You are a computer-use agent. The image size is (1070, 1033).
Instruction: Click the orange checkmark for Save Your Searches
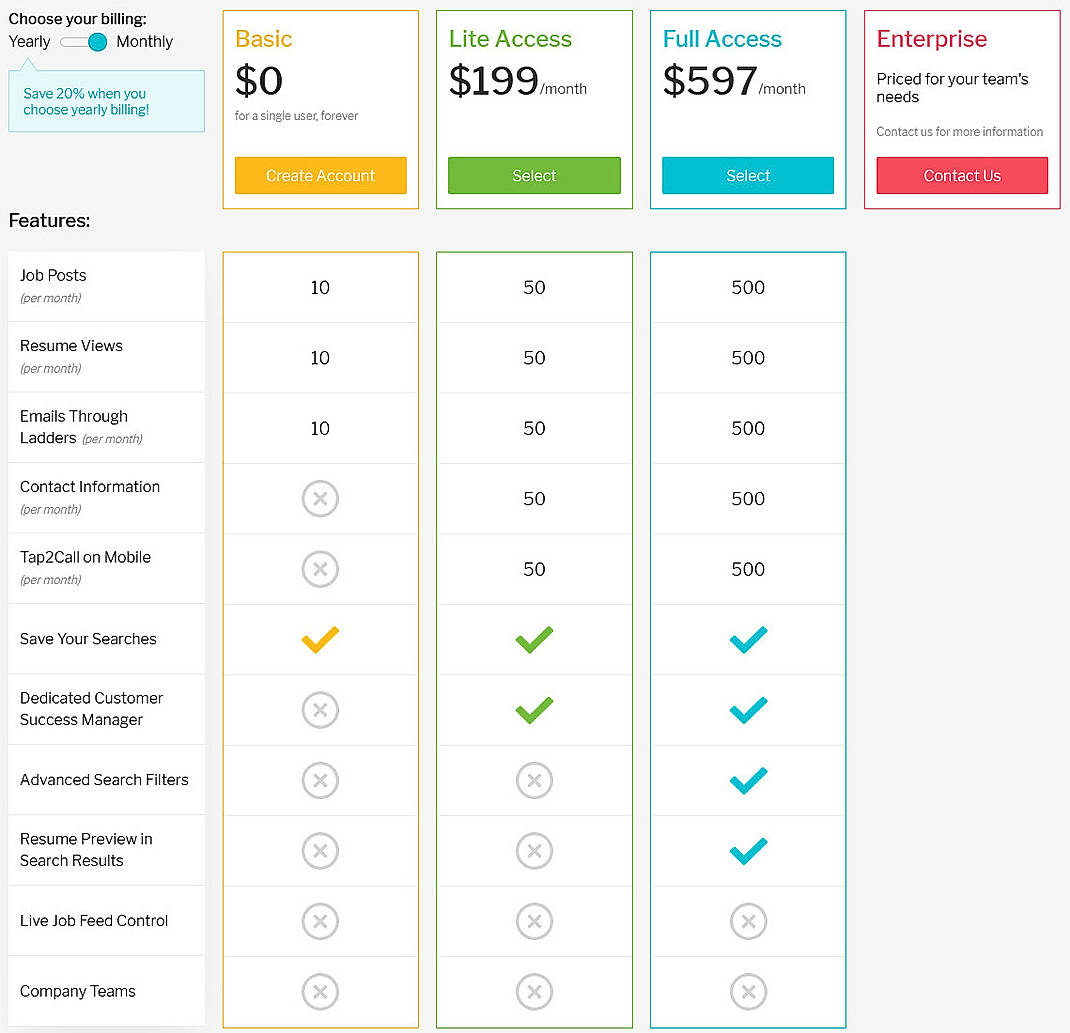point(320,640)
